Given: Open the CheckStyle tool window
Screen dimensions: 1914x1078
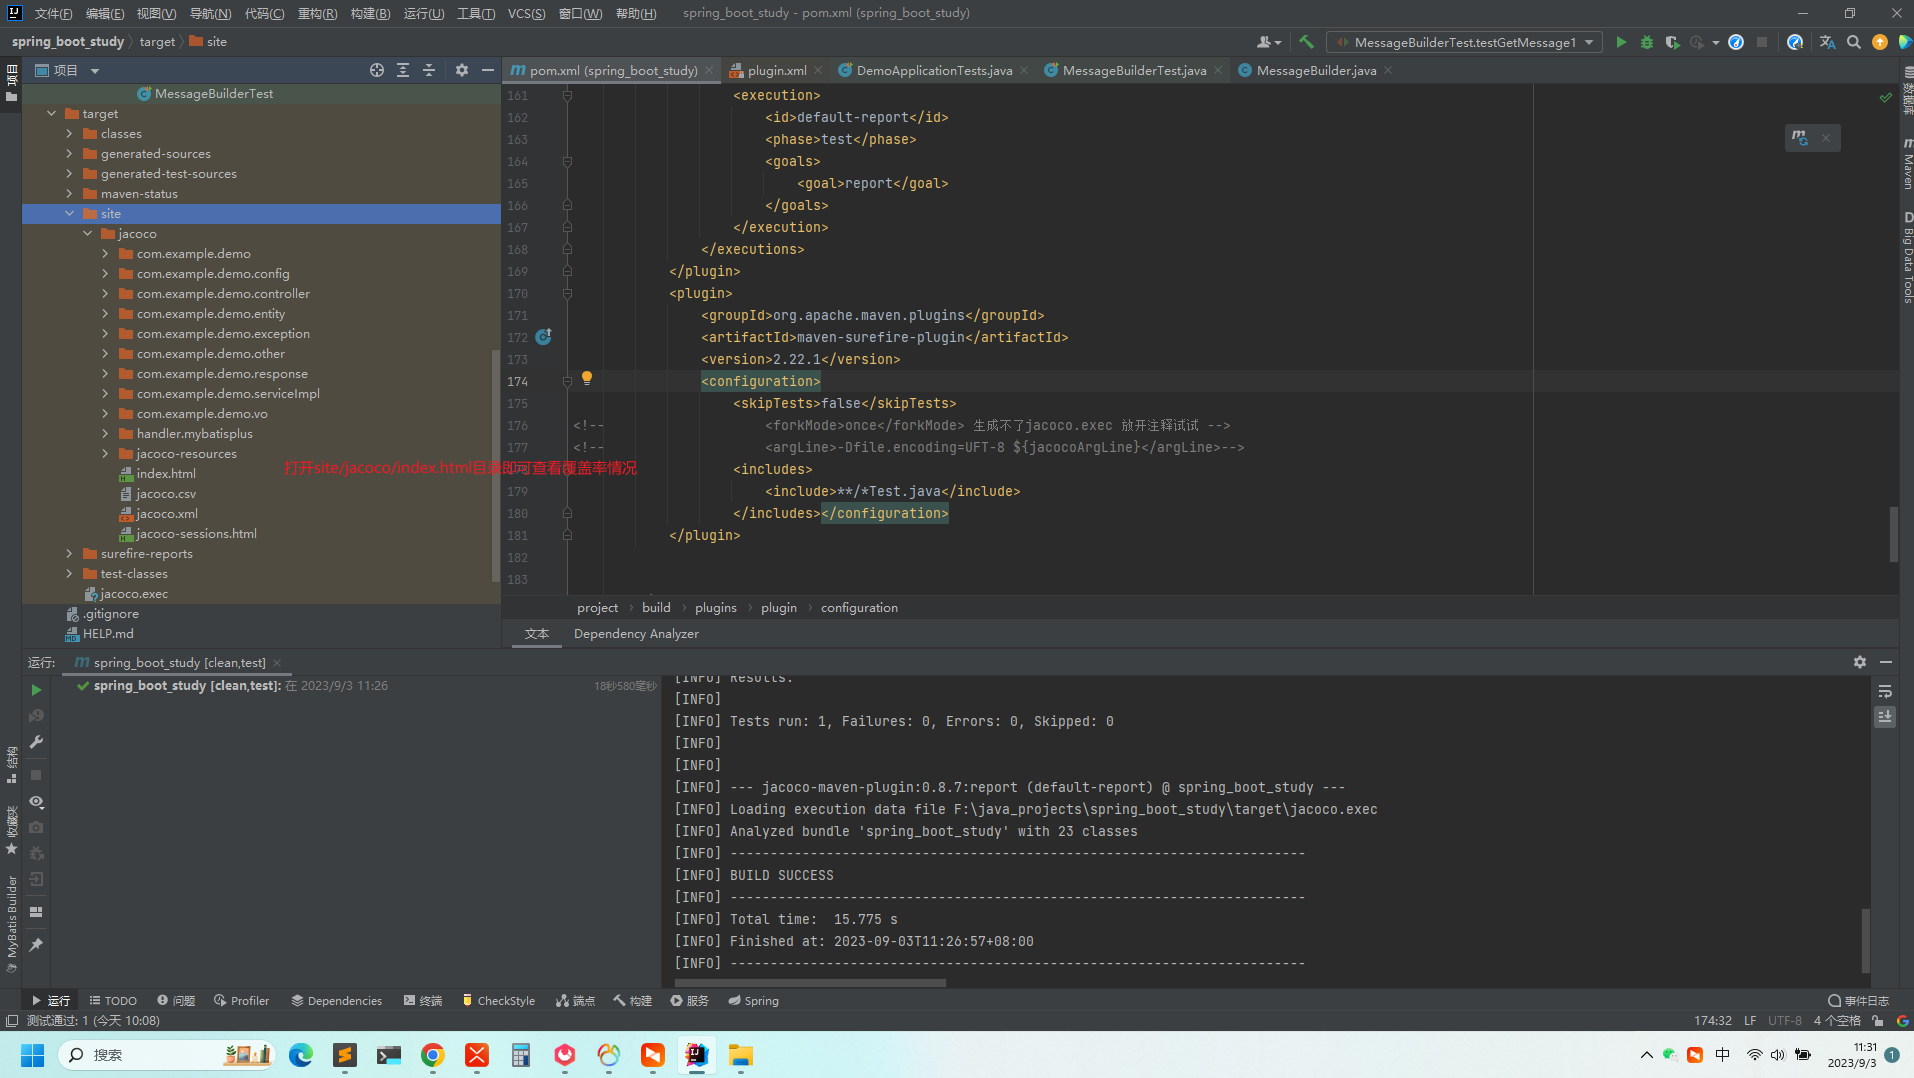Looking at the screenshot, I should 498,1001.
